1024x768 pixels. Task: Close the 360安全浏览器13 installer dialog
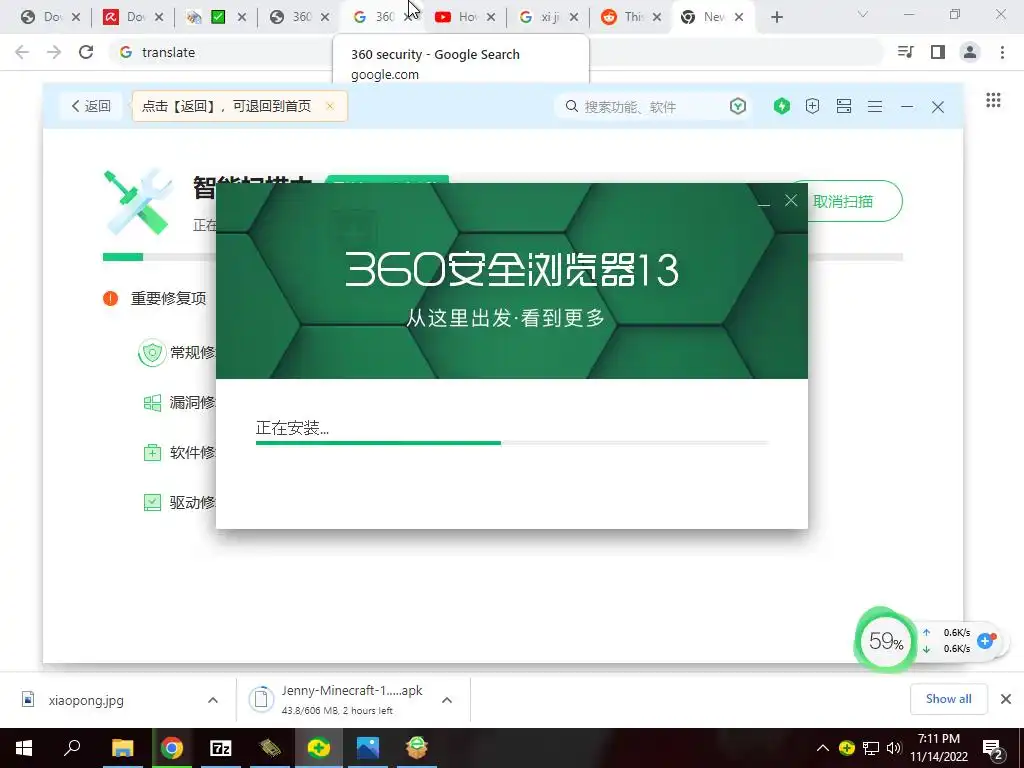tap(791, 200)
